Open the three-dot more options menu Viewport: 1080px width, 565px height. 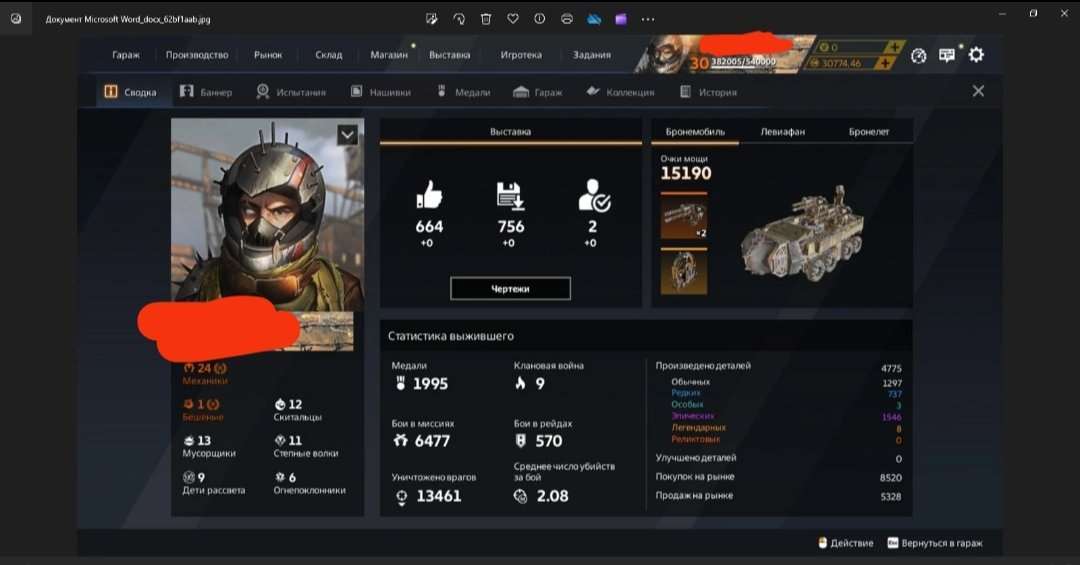pyautogui.click(x=647, y=19)
